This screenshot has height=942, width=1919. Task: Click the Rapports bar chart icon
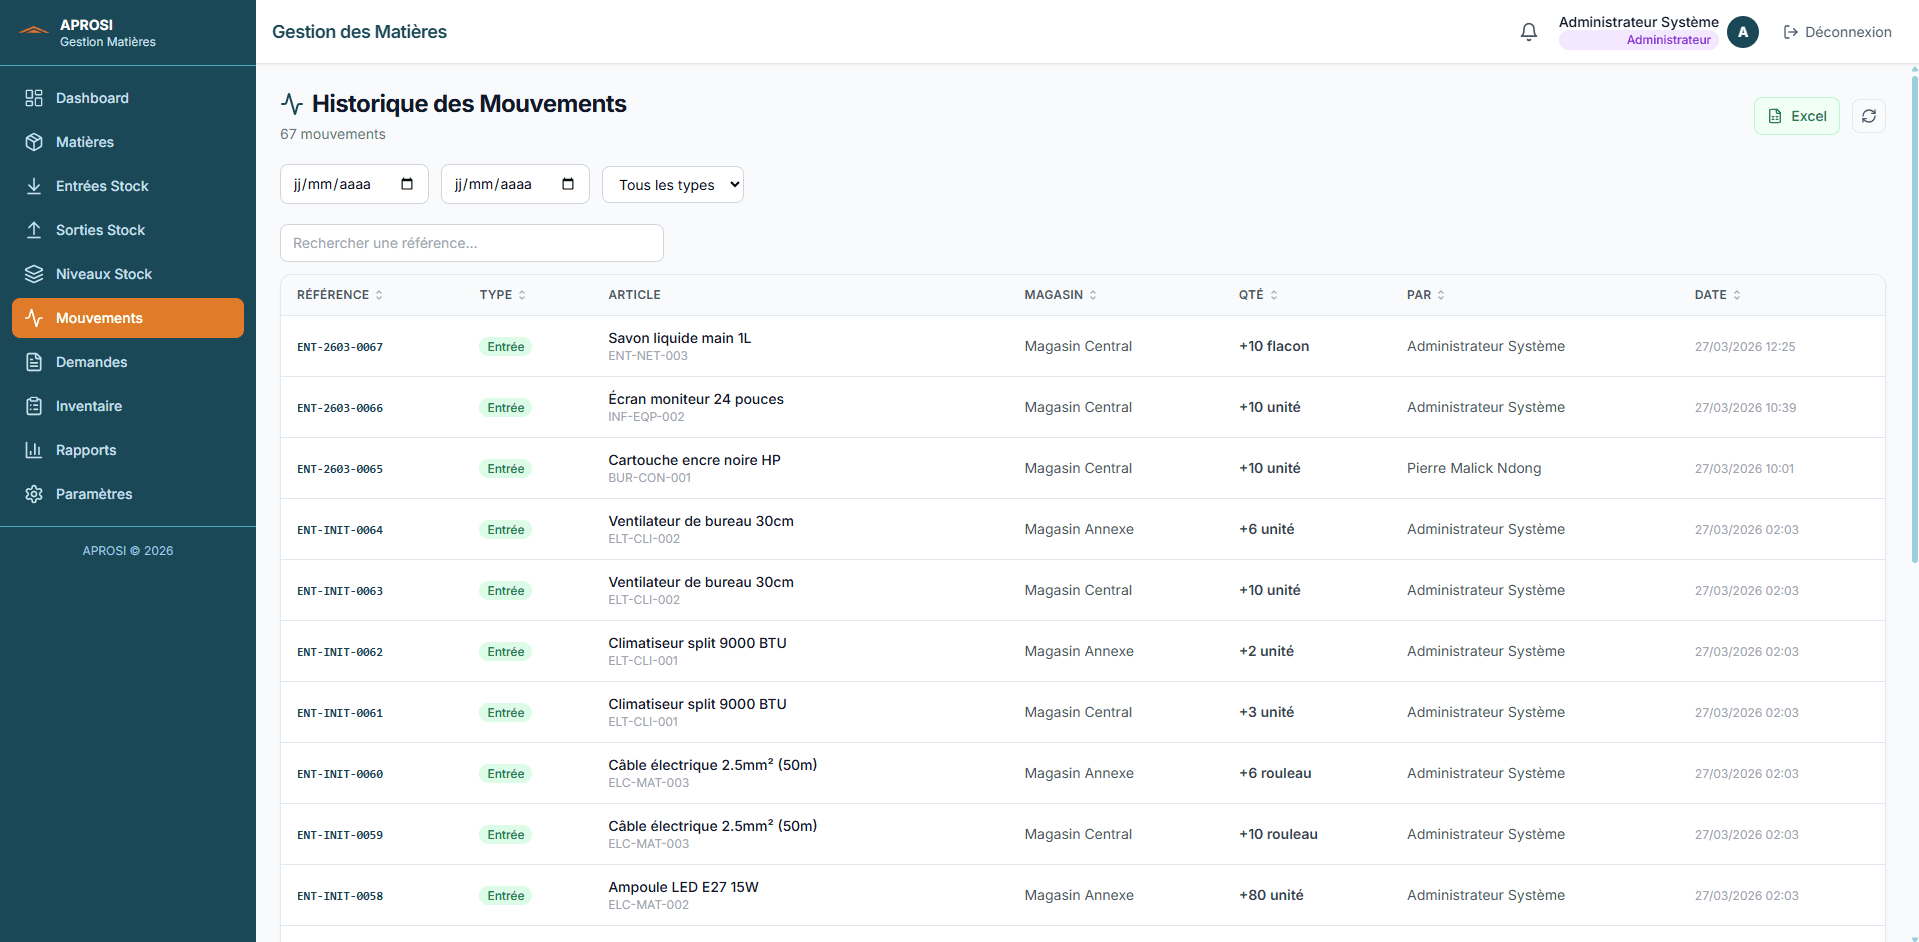coord(34,450)
